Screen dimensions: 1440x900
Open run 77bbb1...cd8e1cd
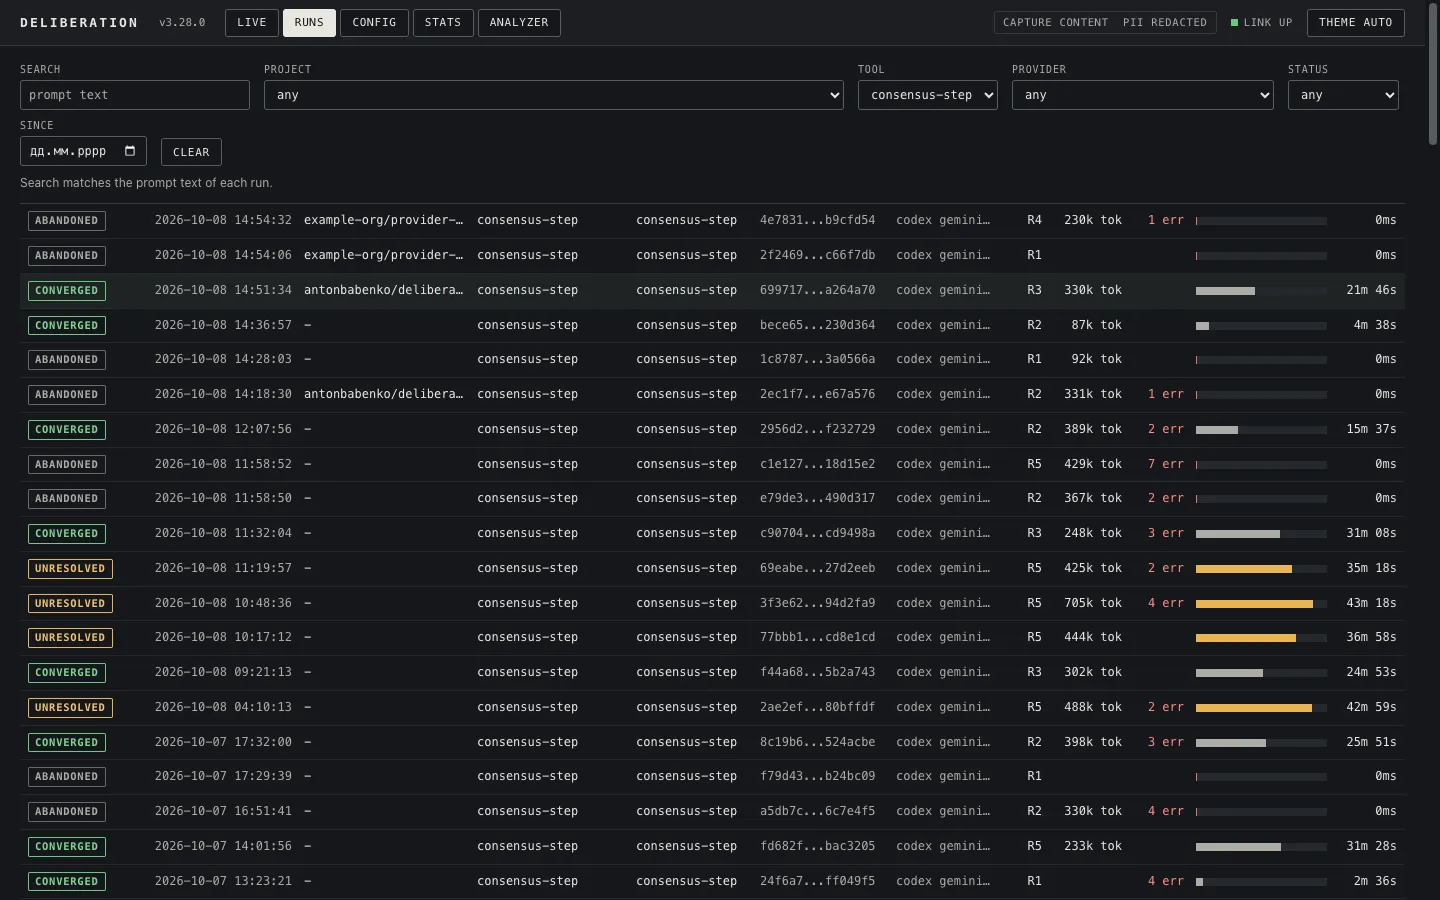[x=712, y=637]
